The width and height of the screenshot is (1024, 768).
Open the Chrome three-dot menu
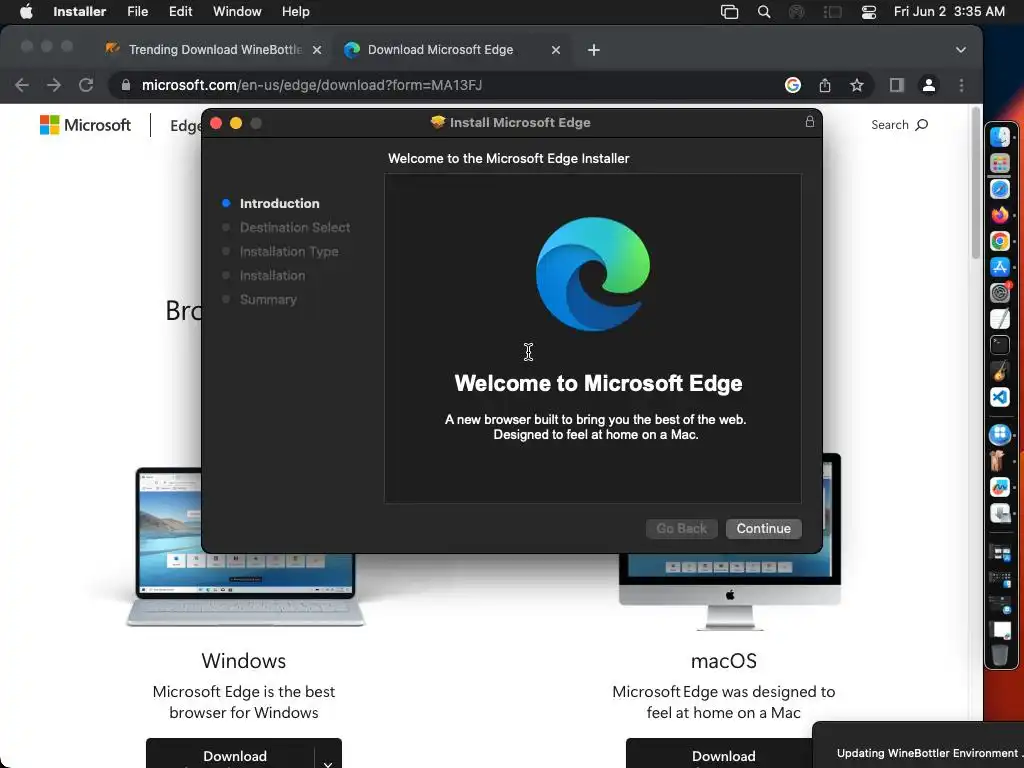[x=961, y=85]
